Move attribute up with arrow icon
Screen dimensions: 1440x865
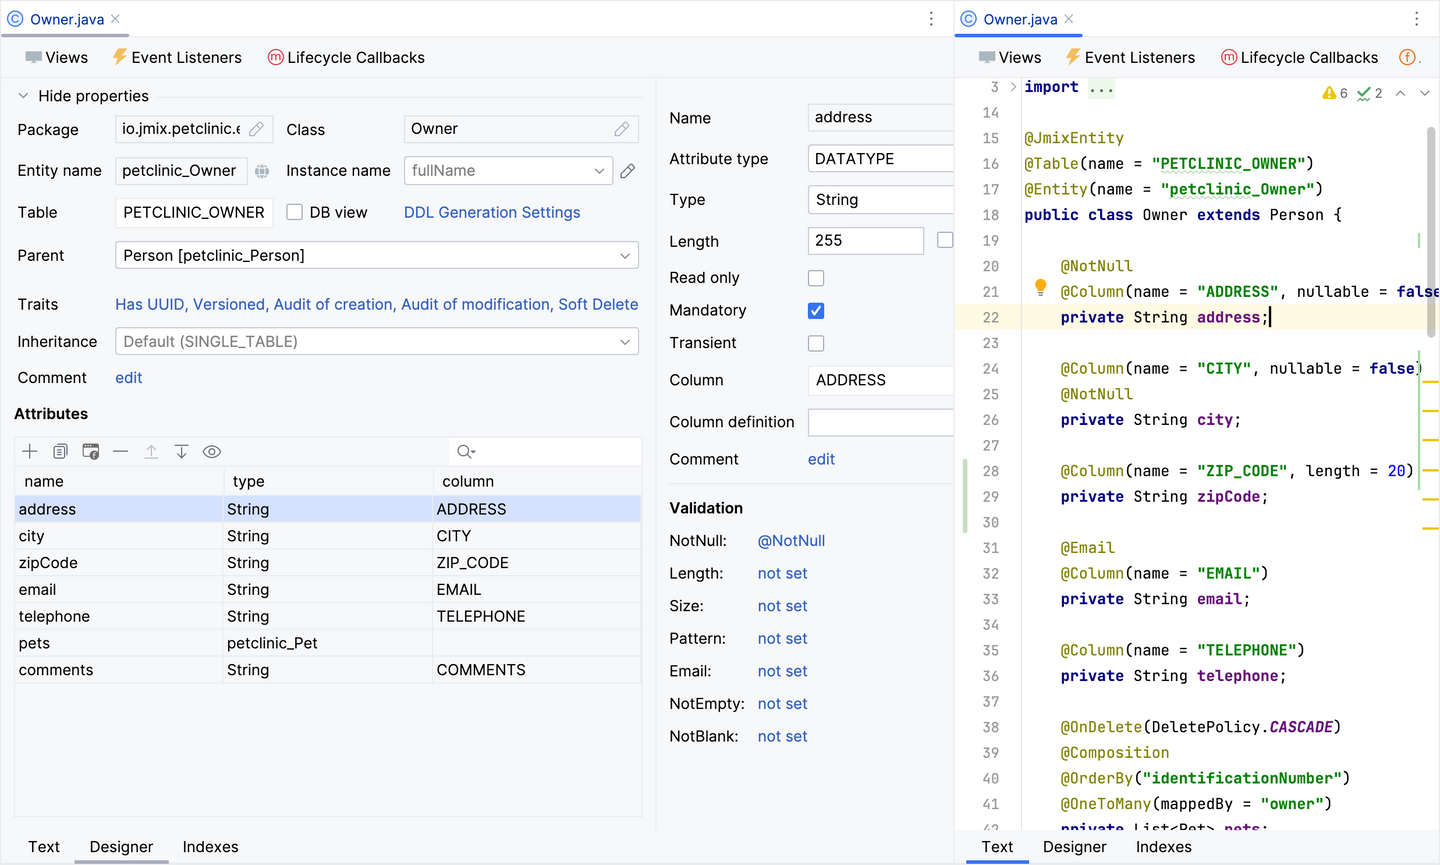pyautogui.click(x=151, y=452)
